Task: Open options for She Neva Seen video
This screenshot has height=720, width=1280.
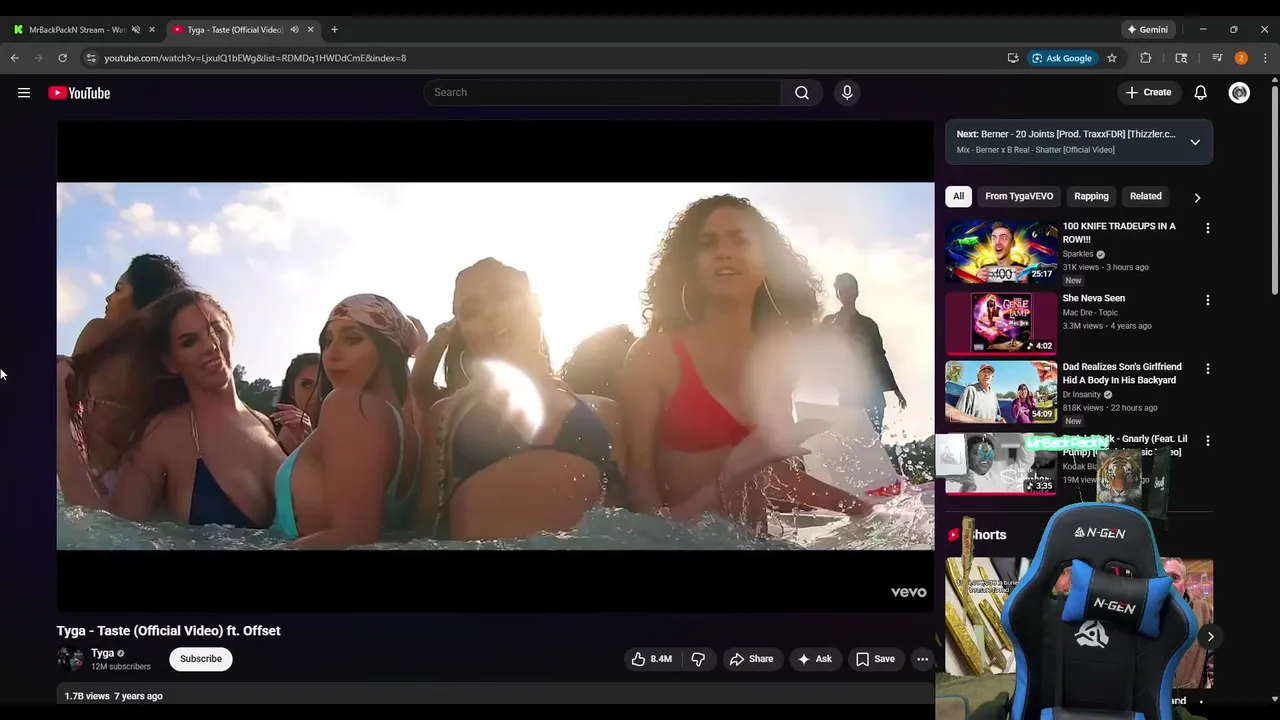Action: pyautogui.click(x=1207, y=300)
